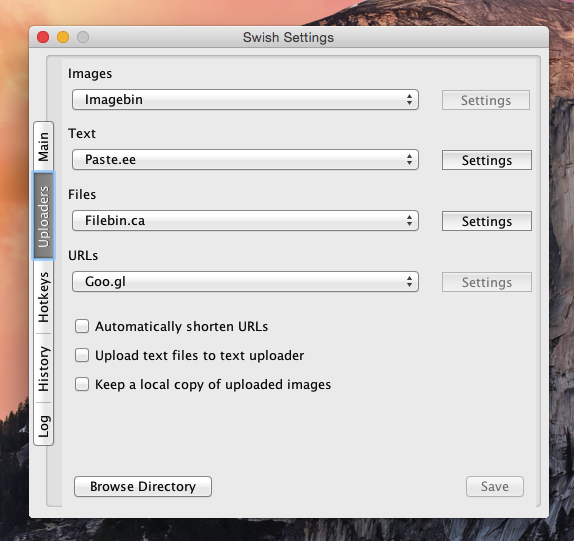Open the History tab
574x541 pixels.
click(44, 369)
